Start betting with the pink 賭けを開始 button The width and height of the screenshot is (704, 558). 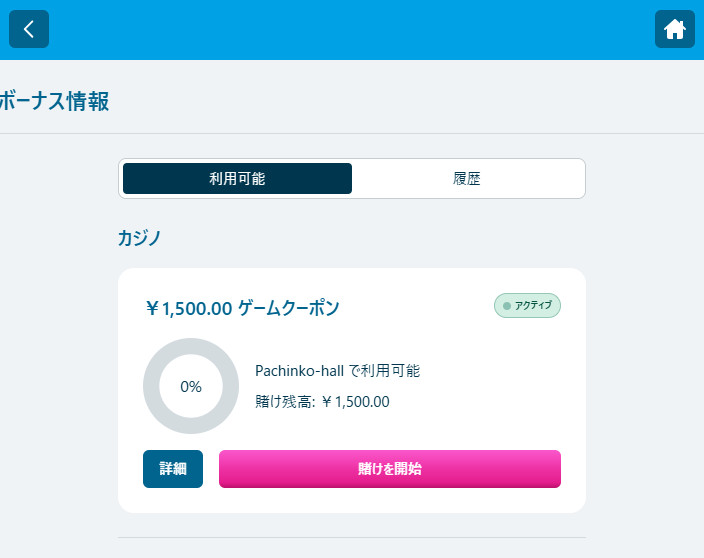(x=390, y=469)
